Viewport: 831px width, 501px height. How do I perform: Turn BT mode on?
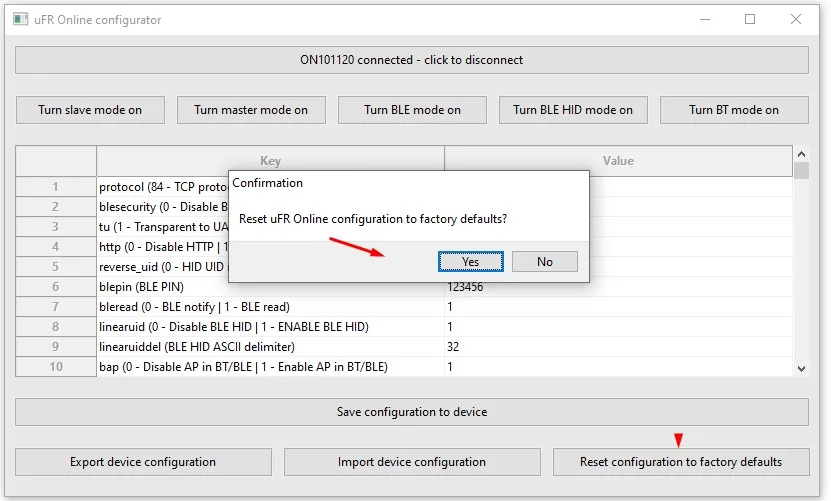coord(734,110)
